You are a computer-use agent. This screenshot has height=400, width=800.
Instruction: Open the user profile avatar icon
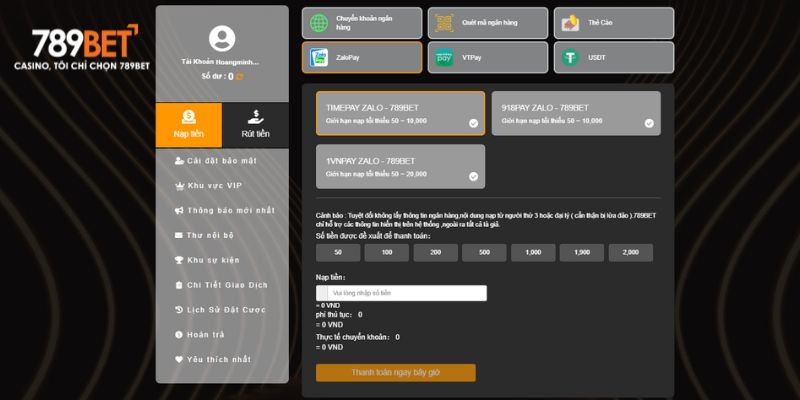(222, 39)
